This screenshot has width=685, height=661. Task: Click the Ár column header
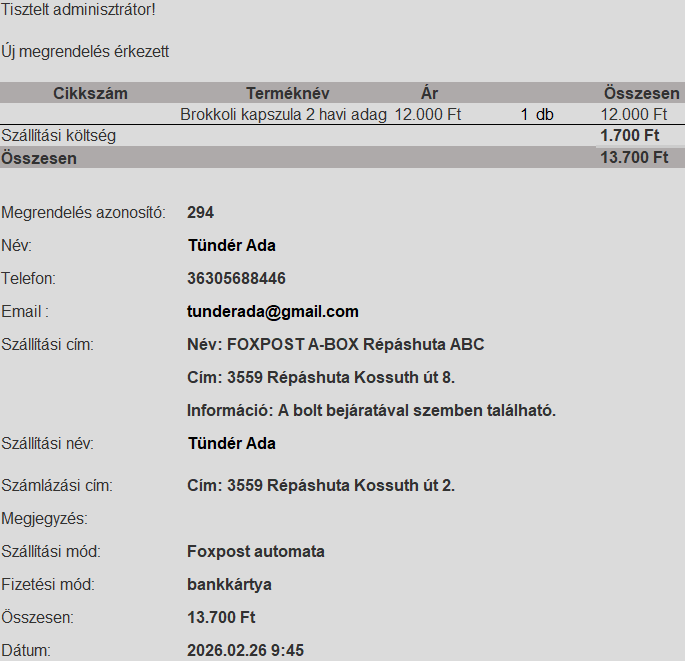(x=429, y=93)
